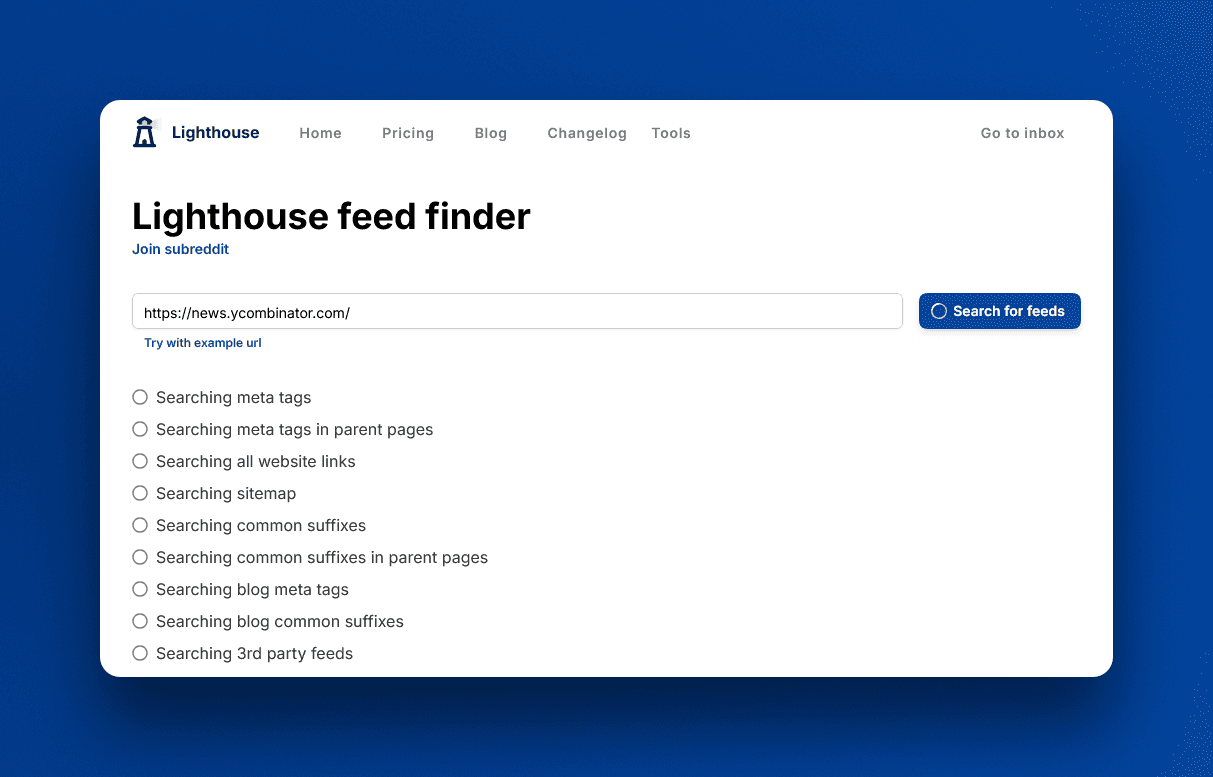Click Try with example url link
This screenshot has width=1213, height=777.
(x=203, y=343)
